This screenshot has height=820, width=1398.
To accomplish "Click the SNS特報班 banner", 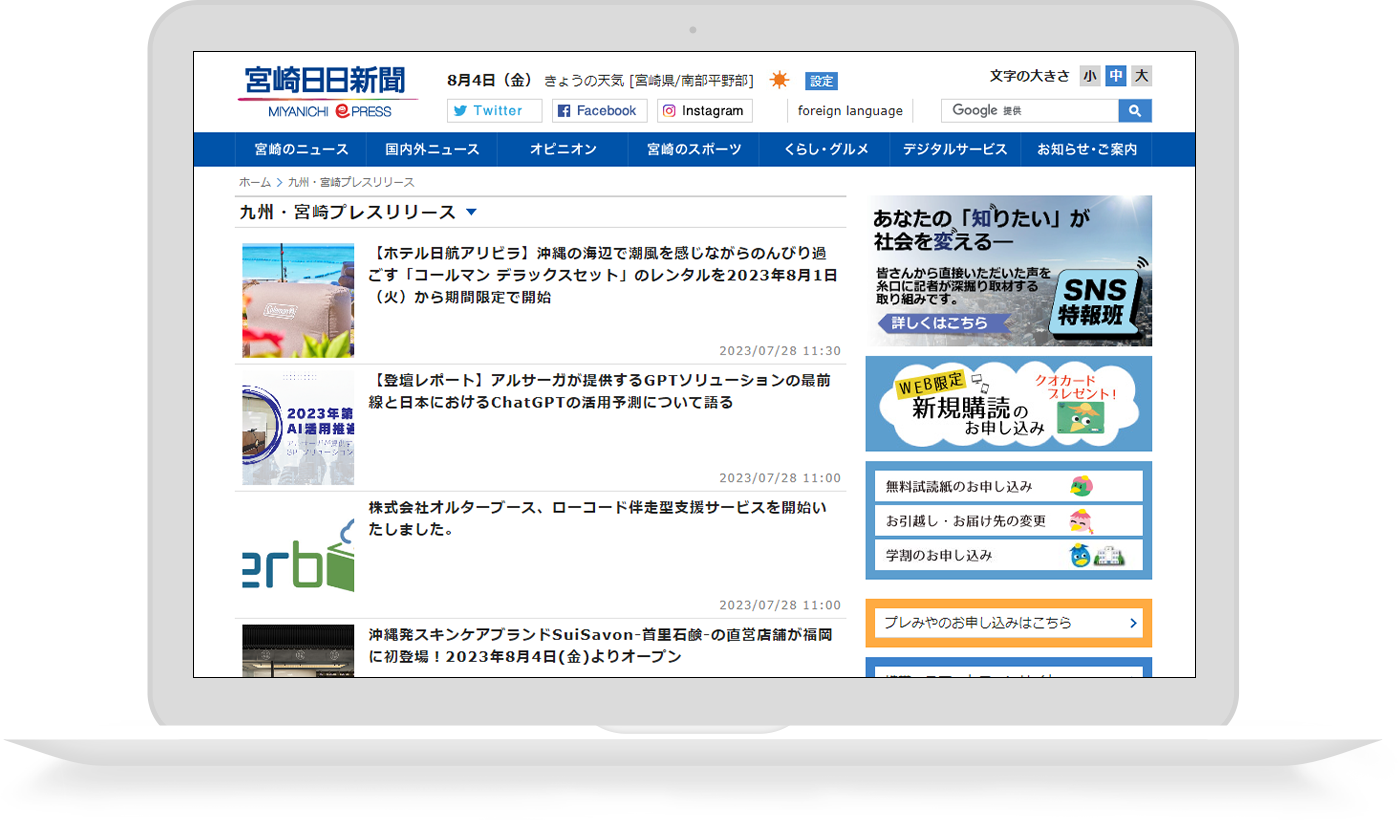I will click(1009, 270).
